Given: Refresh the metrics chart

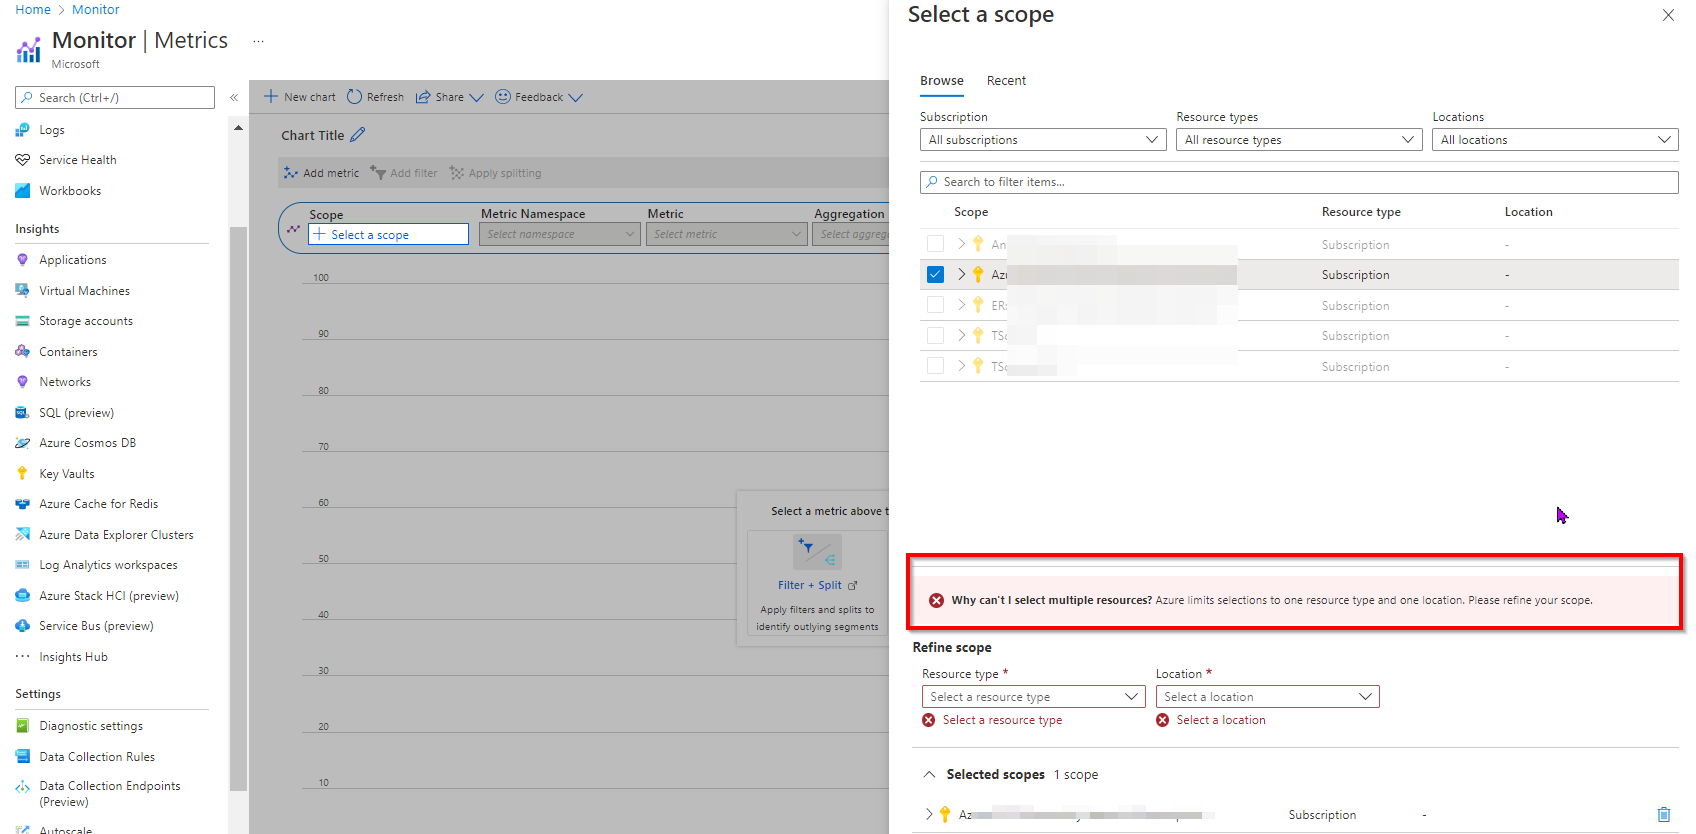Looking at the screenshot, I should click(376, 97).
